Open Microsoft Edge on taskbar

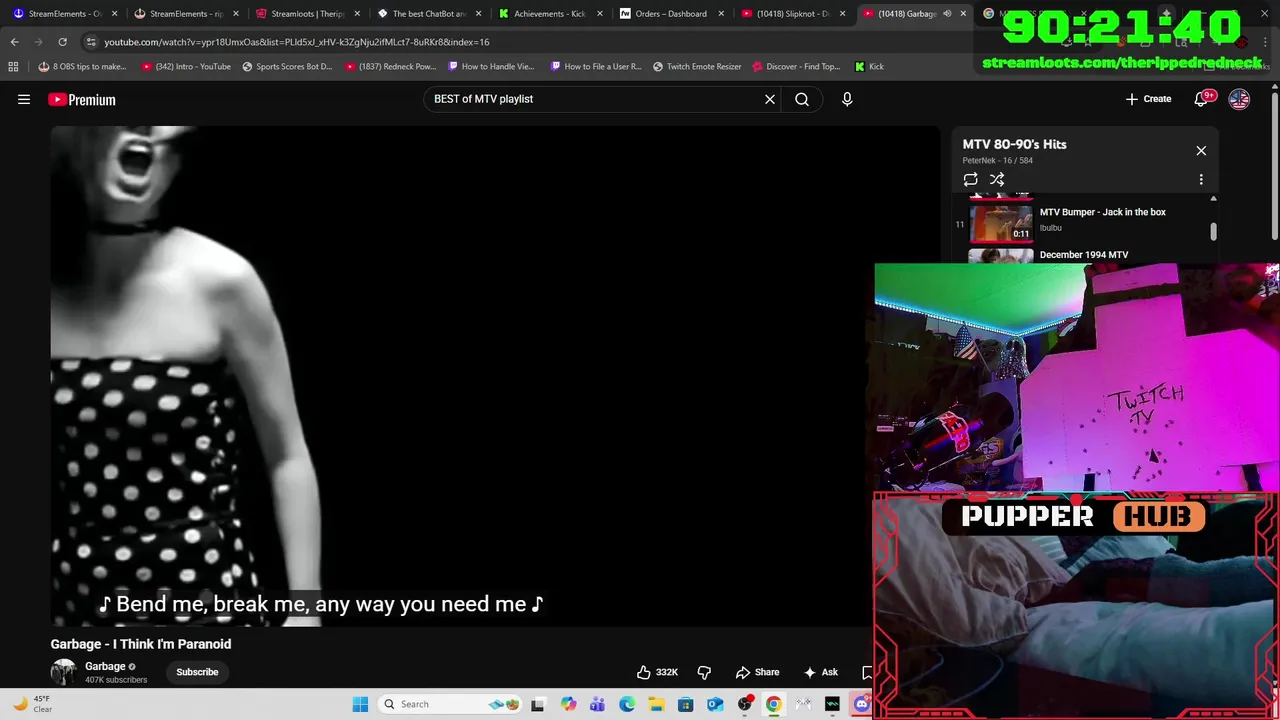(627, 704)
